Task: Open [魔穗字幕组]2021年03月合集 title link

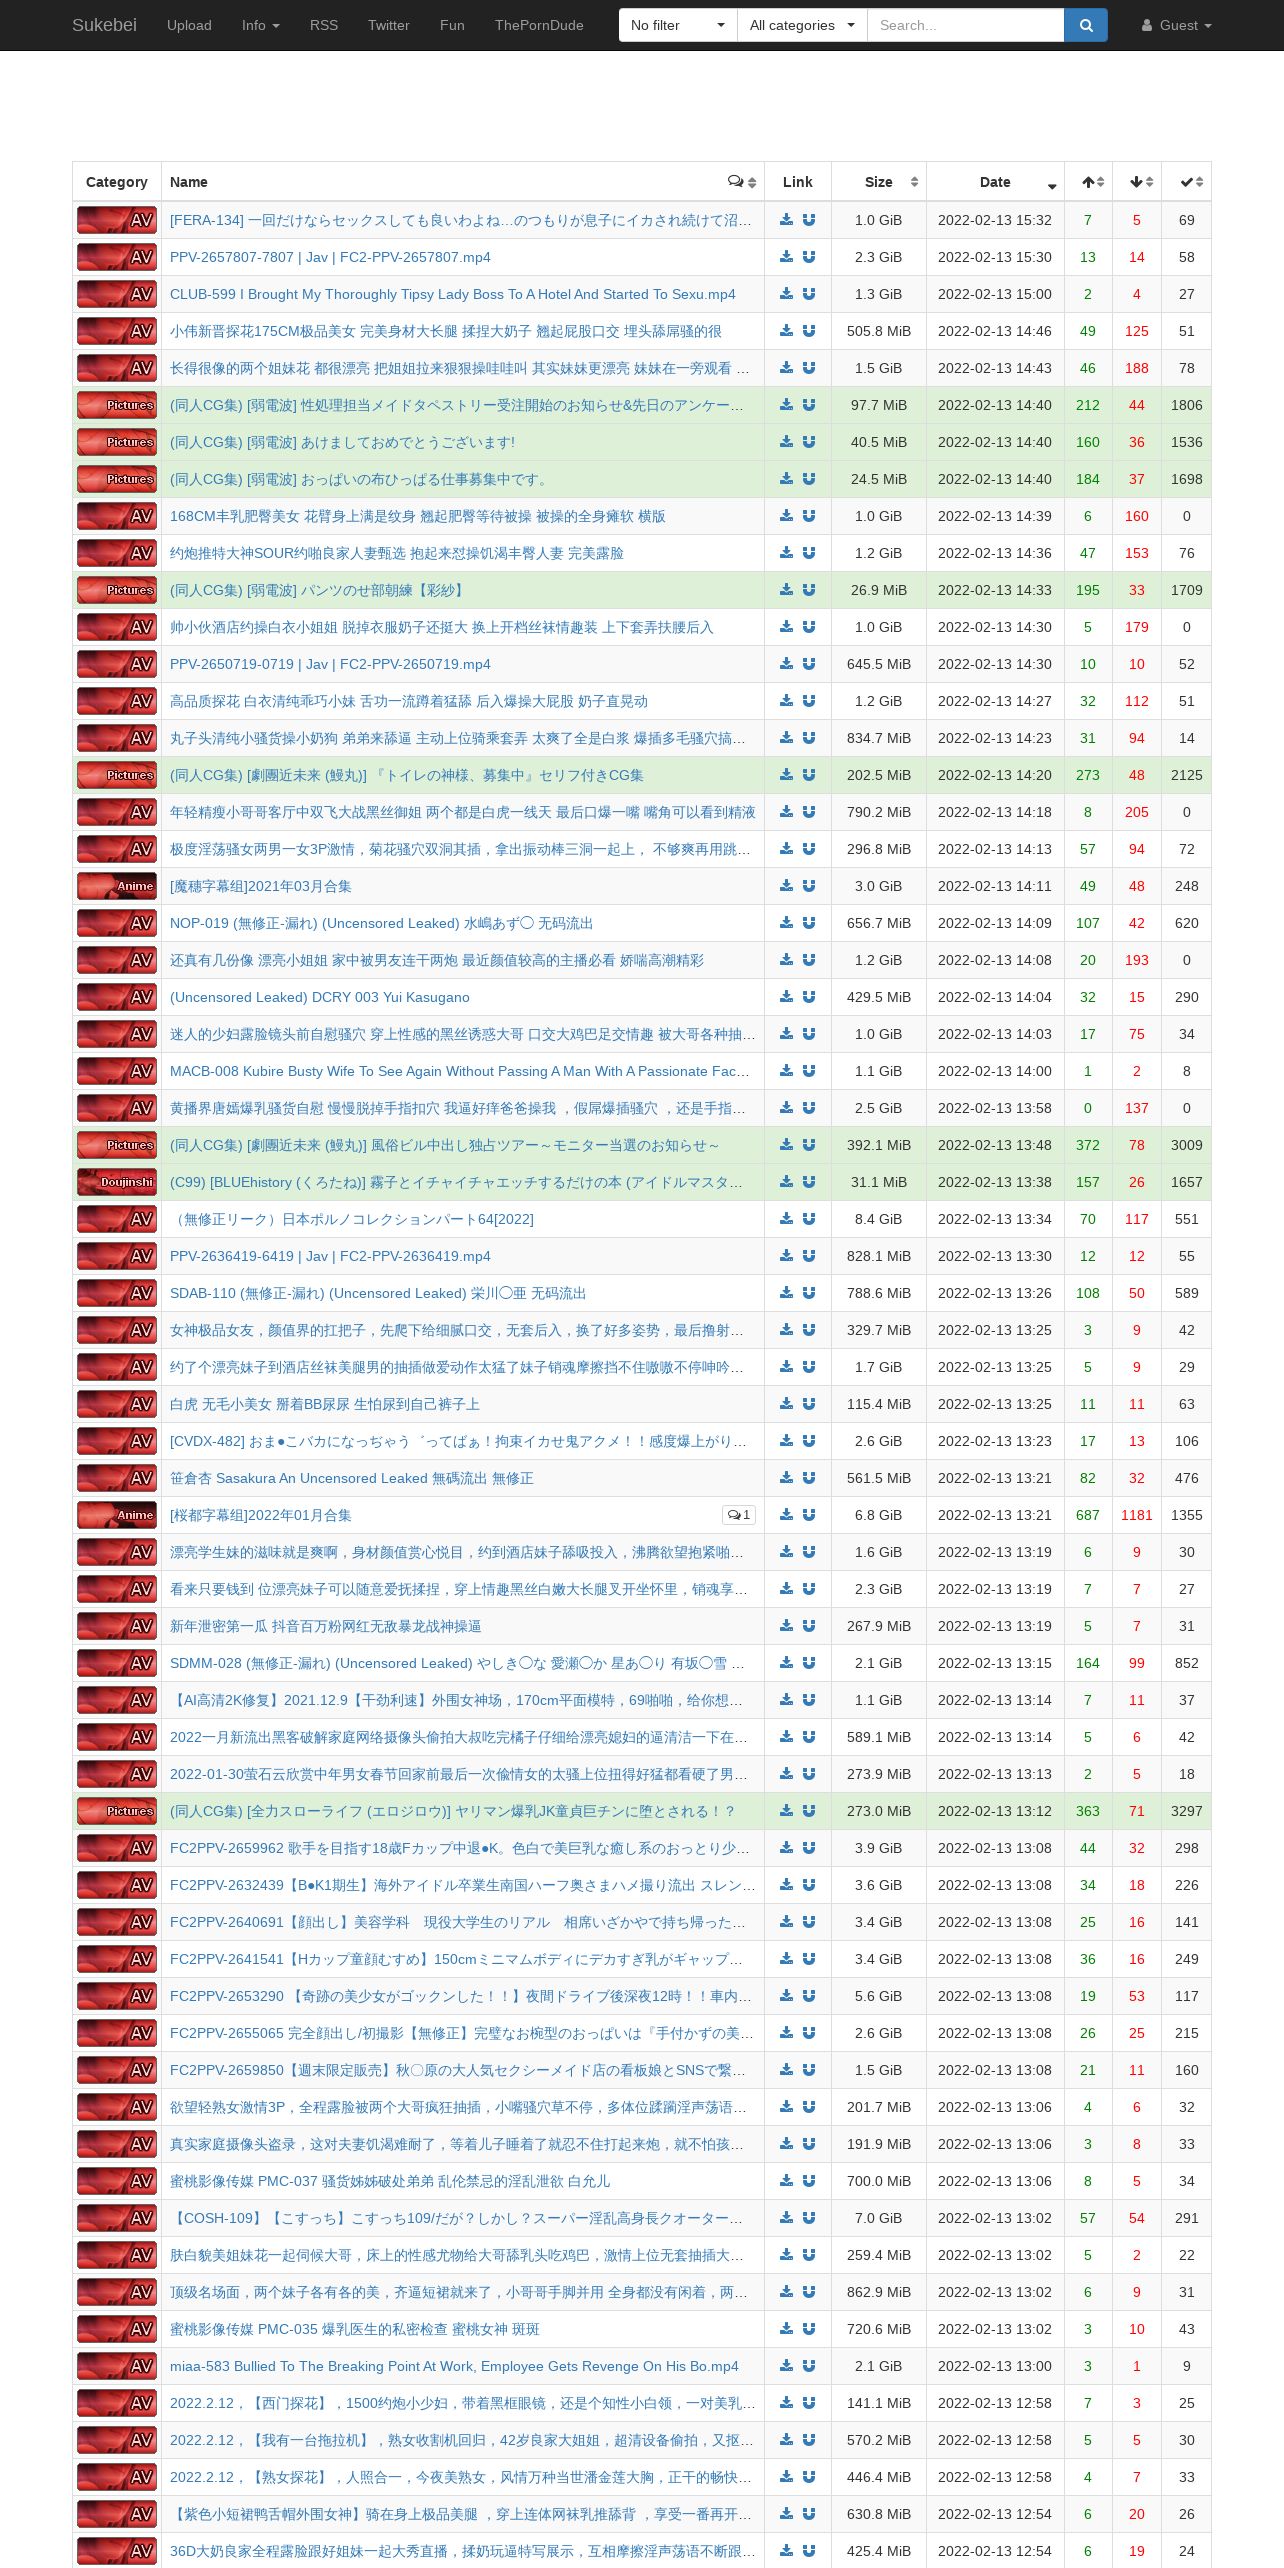Action: pyautogui.click(x=260, y=886)
